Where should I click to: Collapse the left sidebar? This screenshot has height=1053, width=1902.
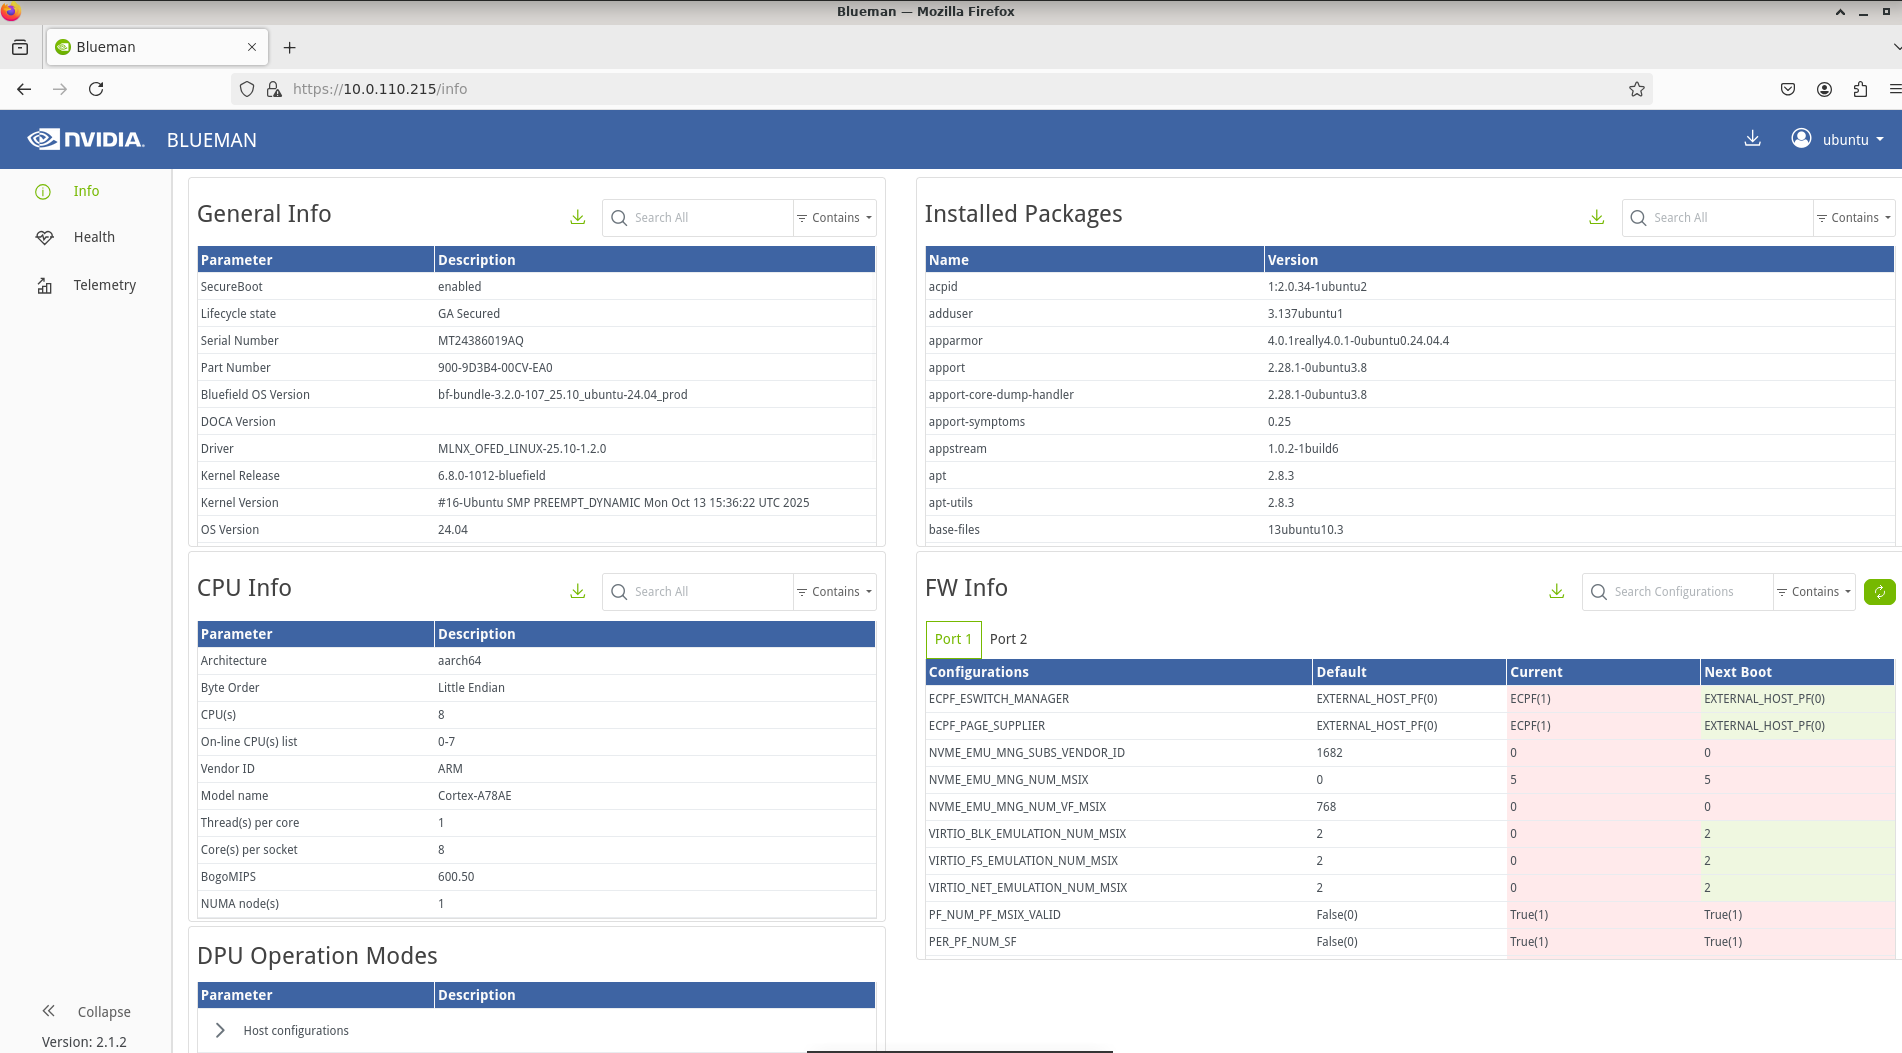click(x=86, y=1011)
